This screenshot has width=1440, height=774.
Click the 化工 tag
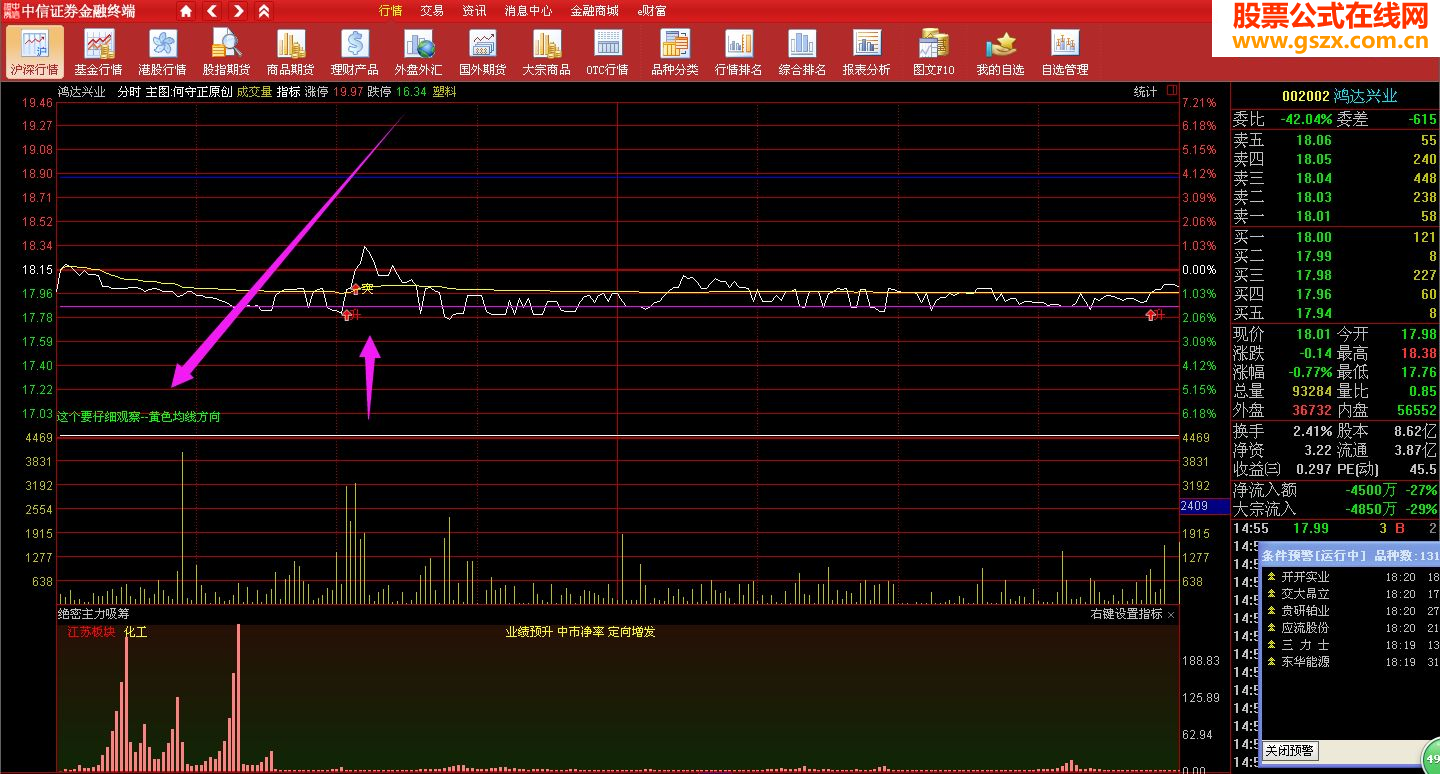135,632
